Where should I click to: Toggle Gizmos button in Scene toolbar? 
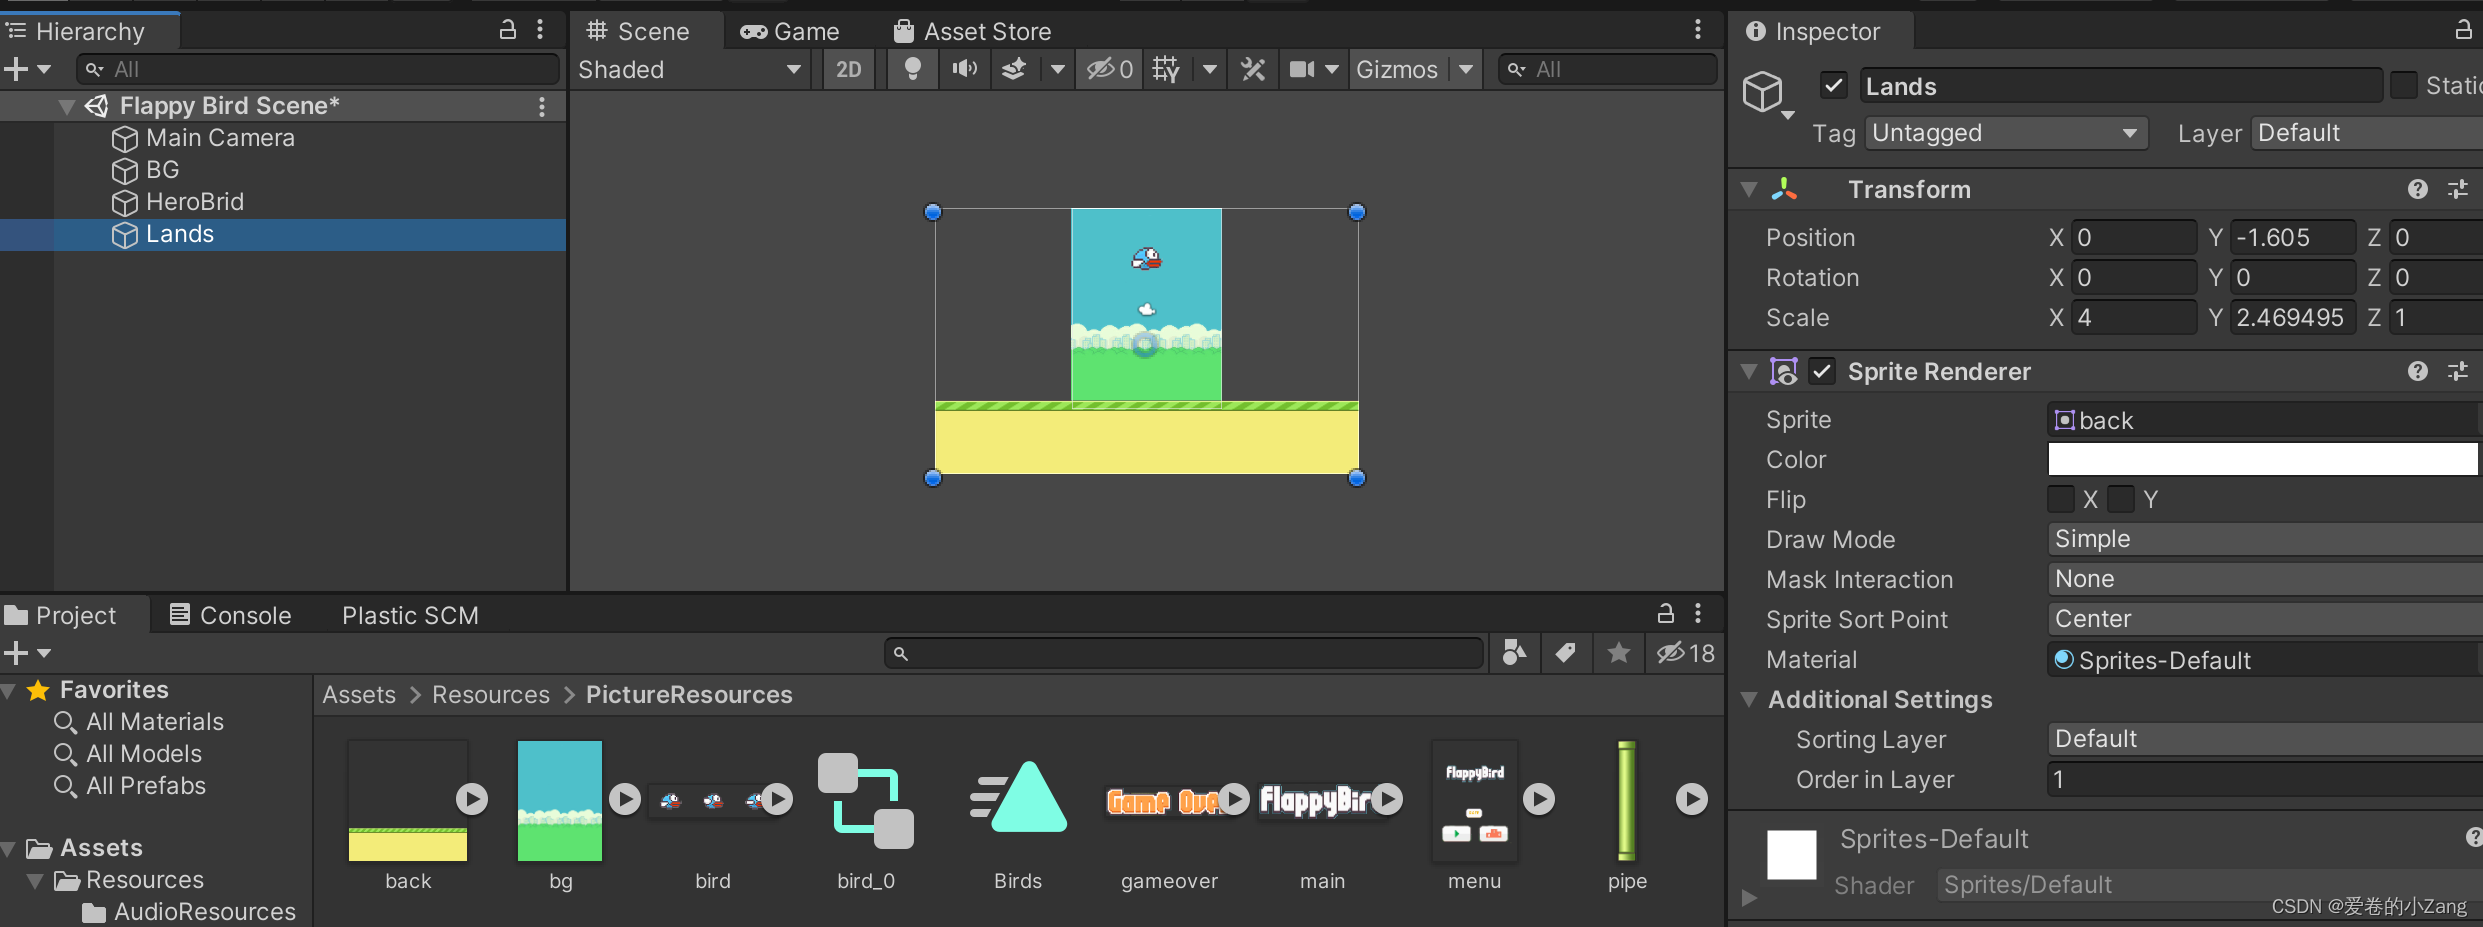(1397, 69)
